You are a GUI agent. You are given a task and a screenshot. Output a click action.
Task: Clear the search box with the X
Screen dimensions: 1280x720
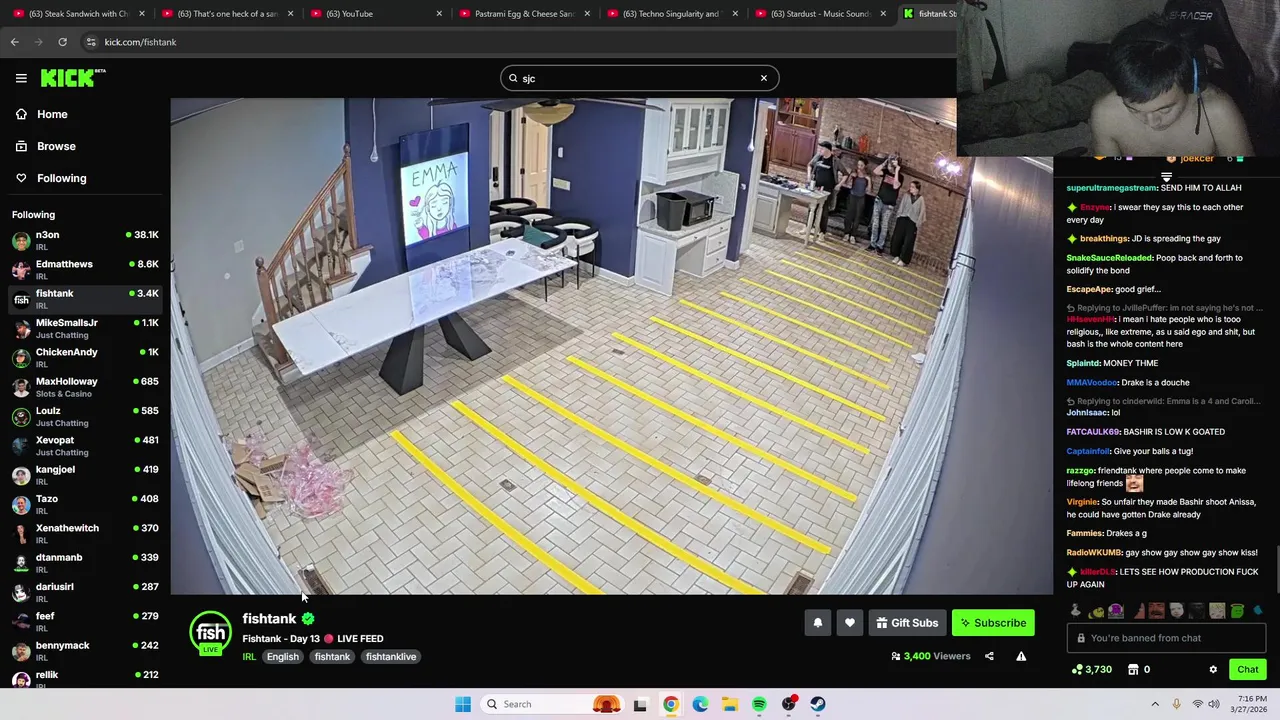click(764, 78)
